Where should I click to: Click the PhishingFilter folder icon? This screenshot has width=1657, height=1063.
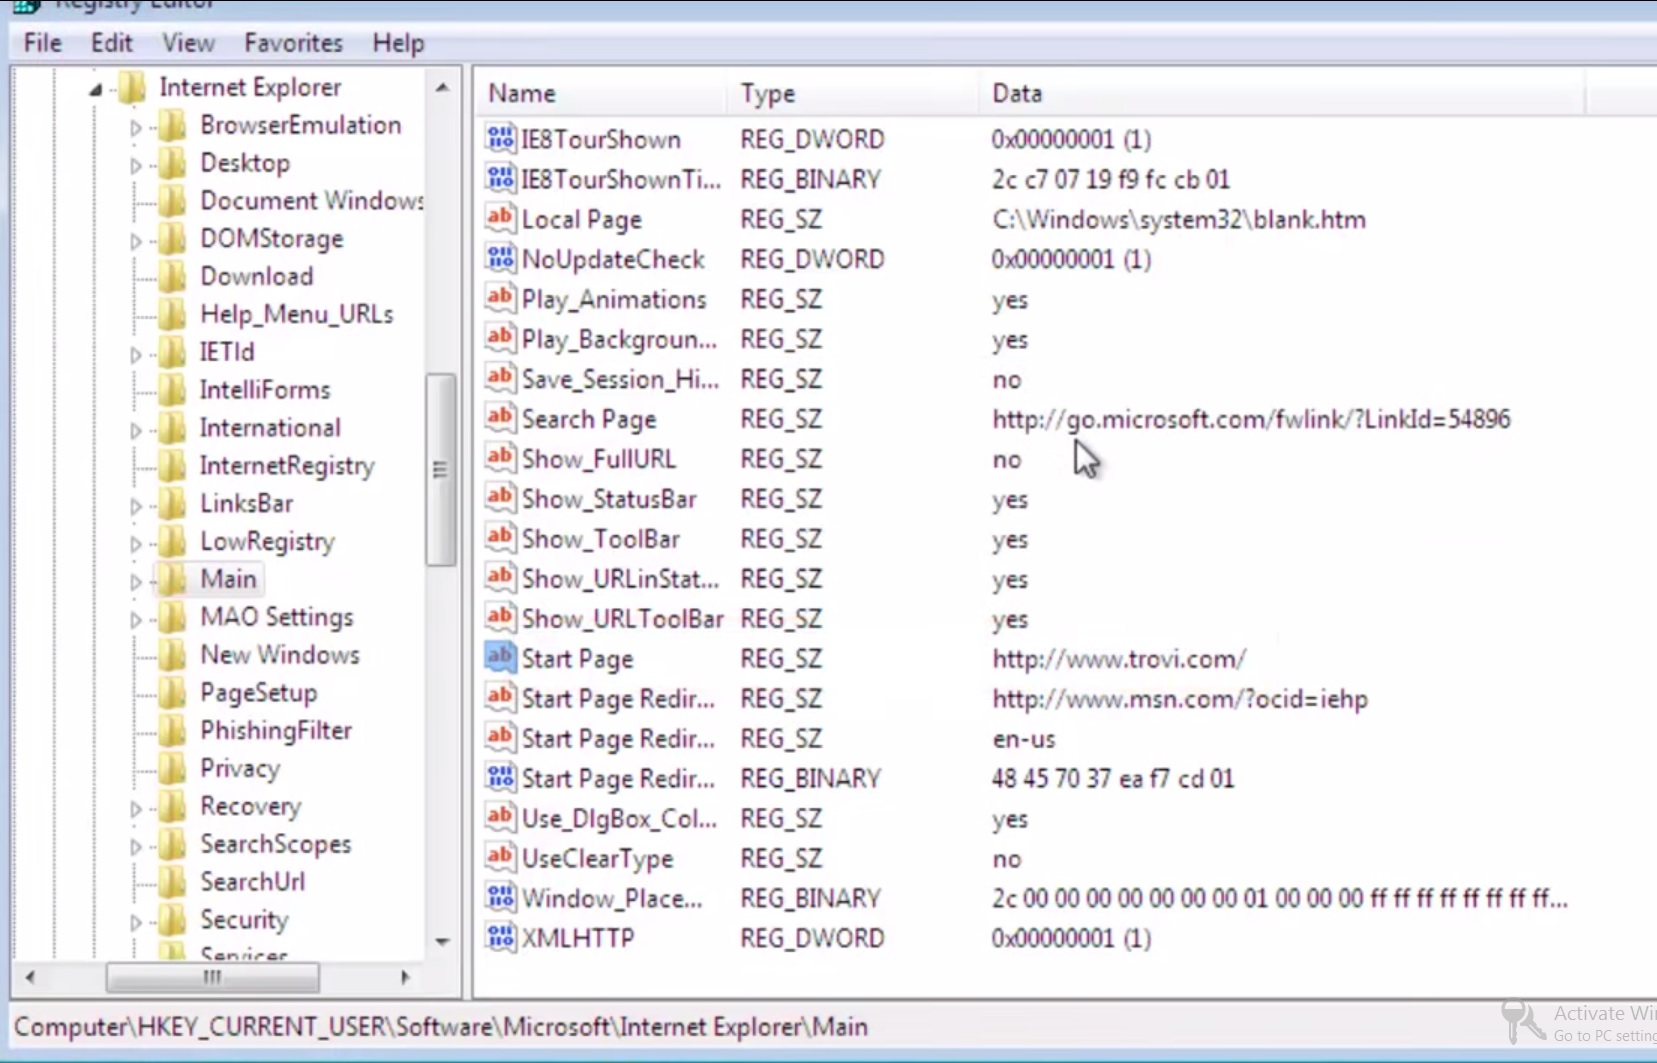[173, 731]
